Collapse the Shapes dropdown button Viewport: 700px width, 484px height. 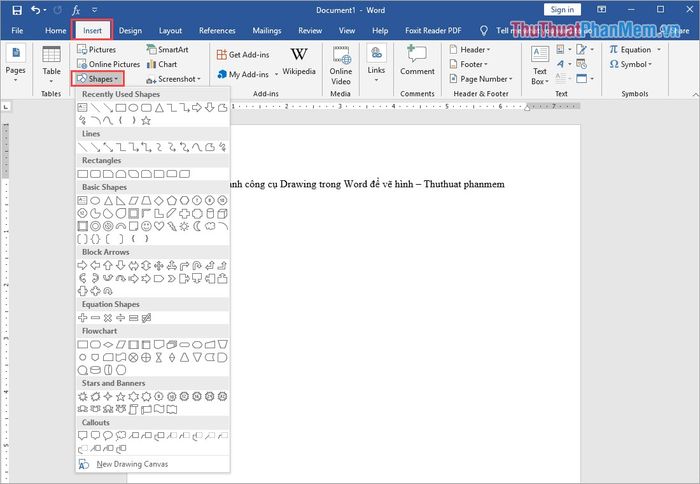(x=100, y=78)
